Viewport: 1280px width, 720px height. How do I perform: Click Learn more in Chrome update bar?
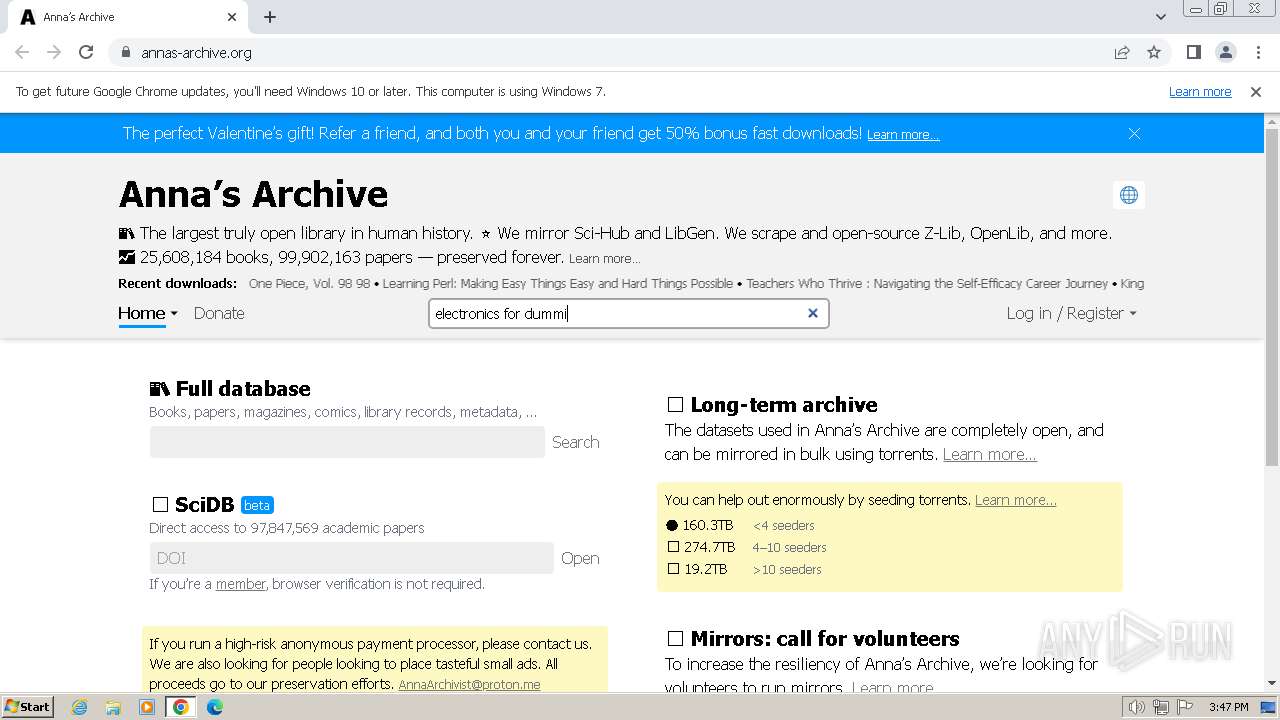click(x=1200, y=91)
